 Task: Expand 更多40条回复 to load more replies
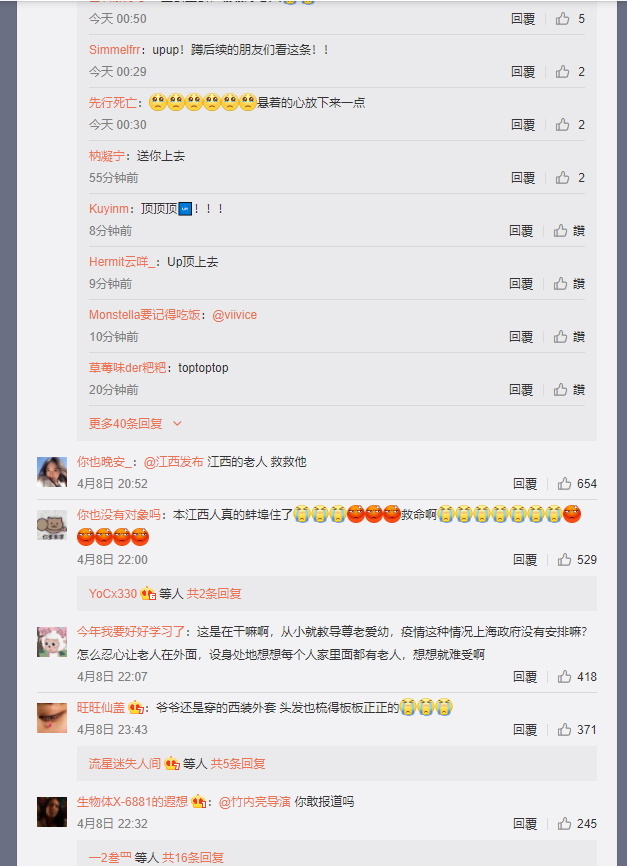coord(135,424)
